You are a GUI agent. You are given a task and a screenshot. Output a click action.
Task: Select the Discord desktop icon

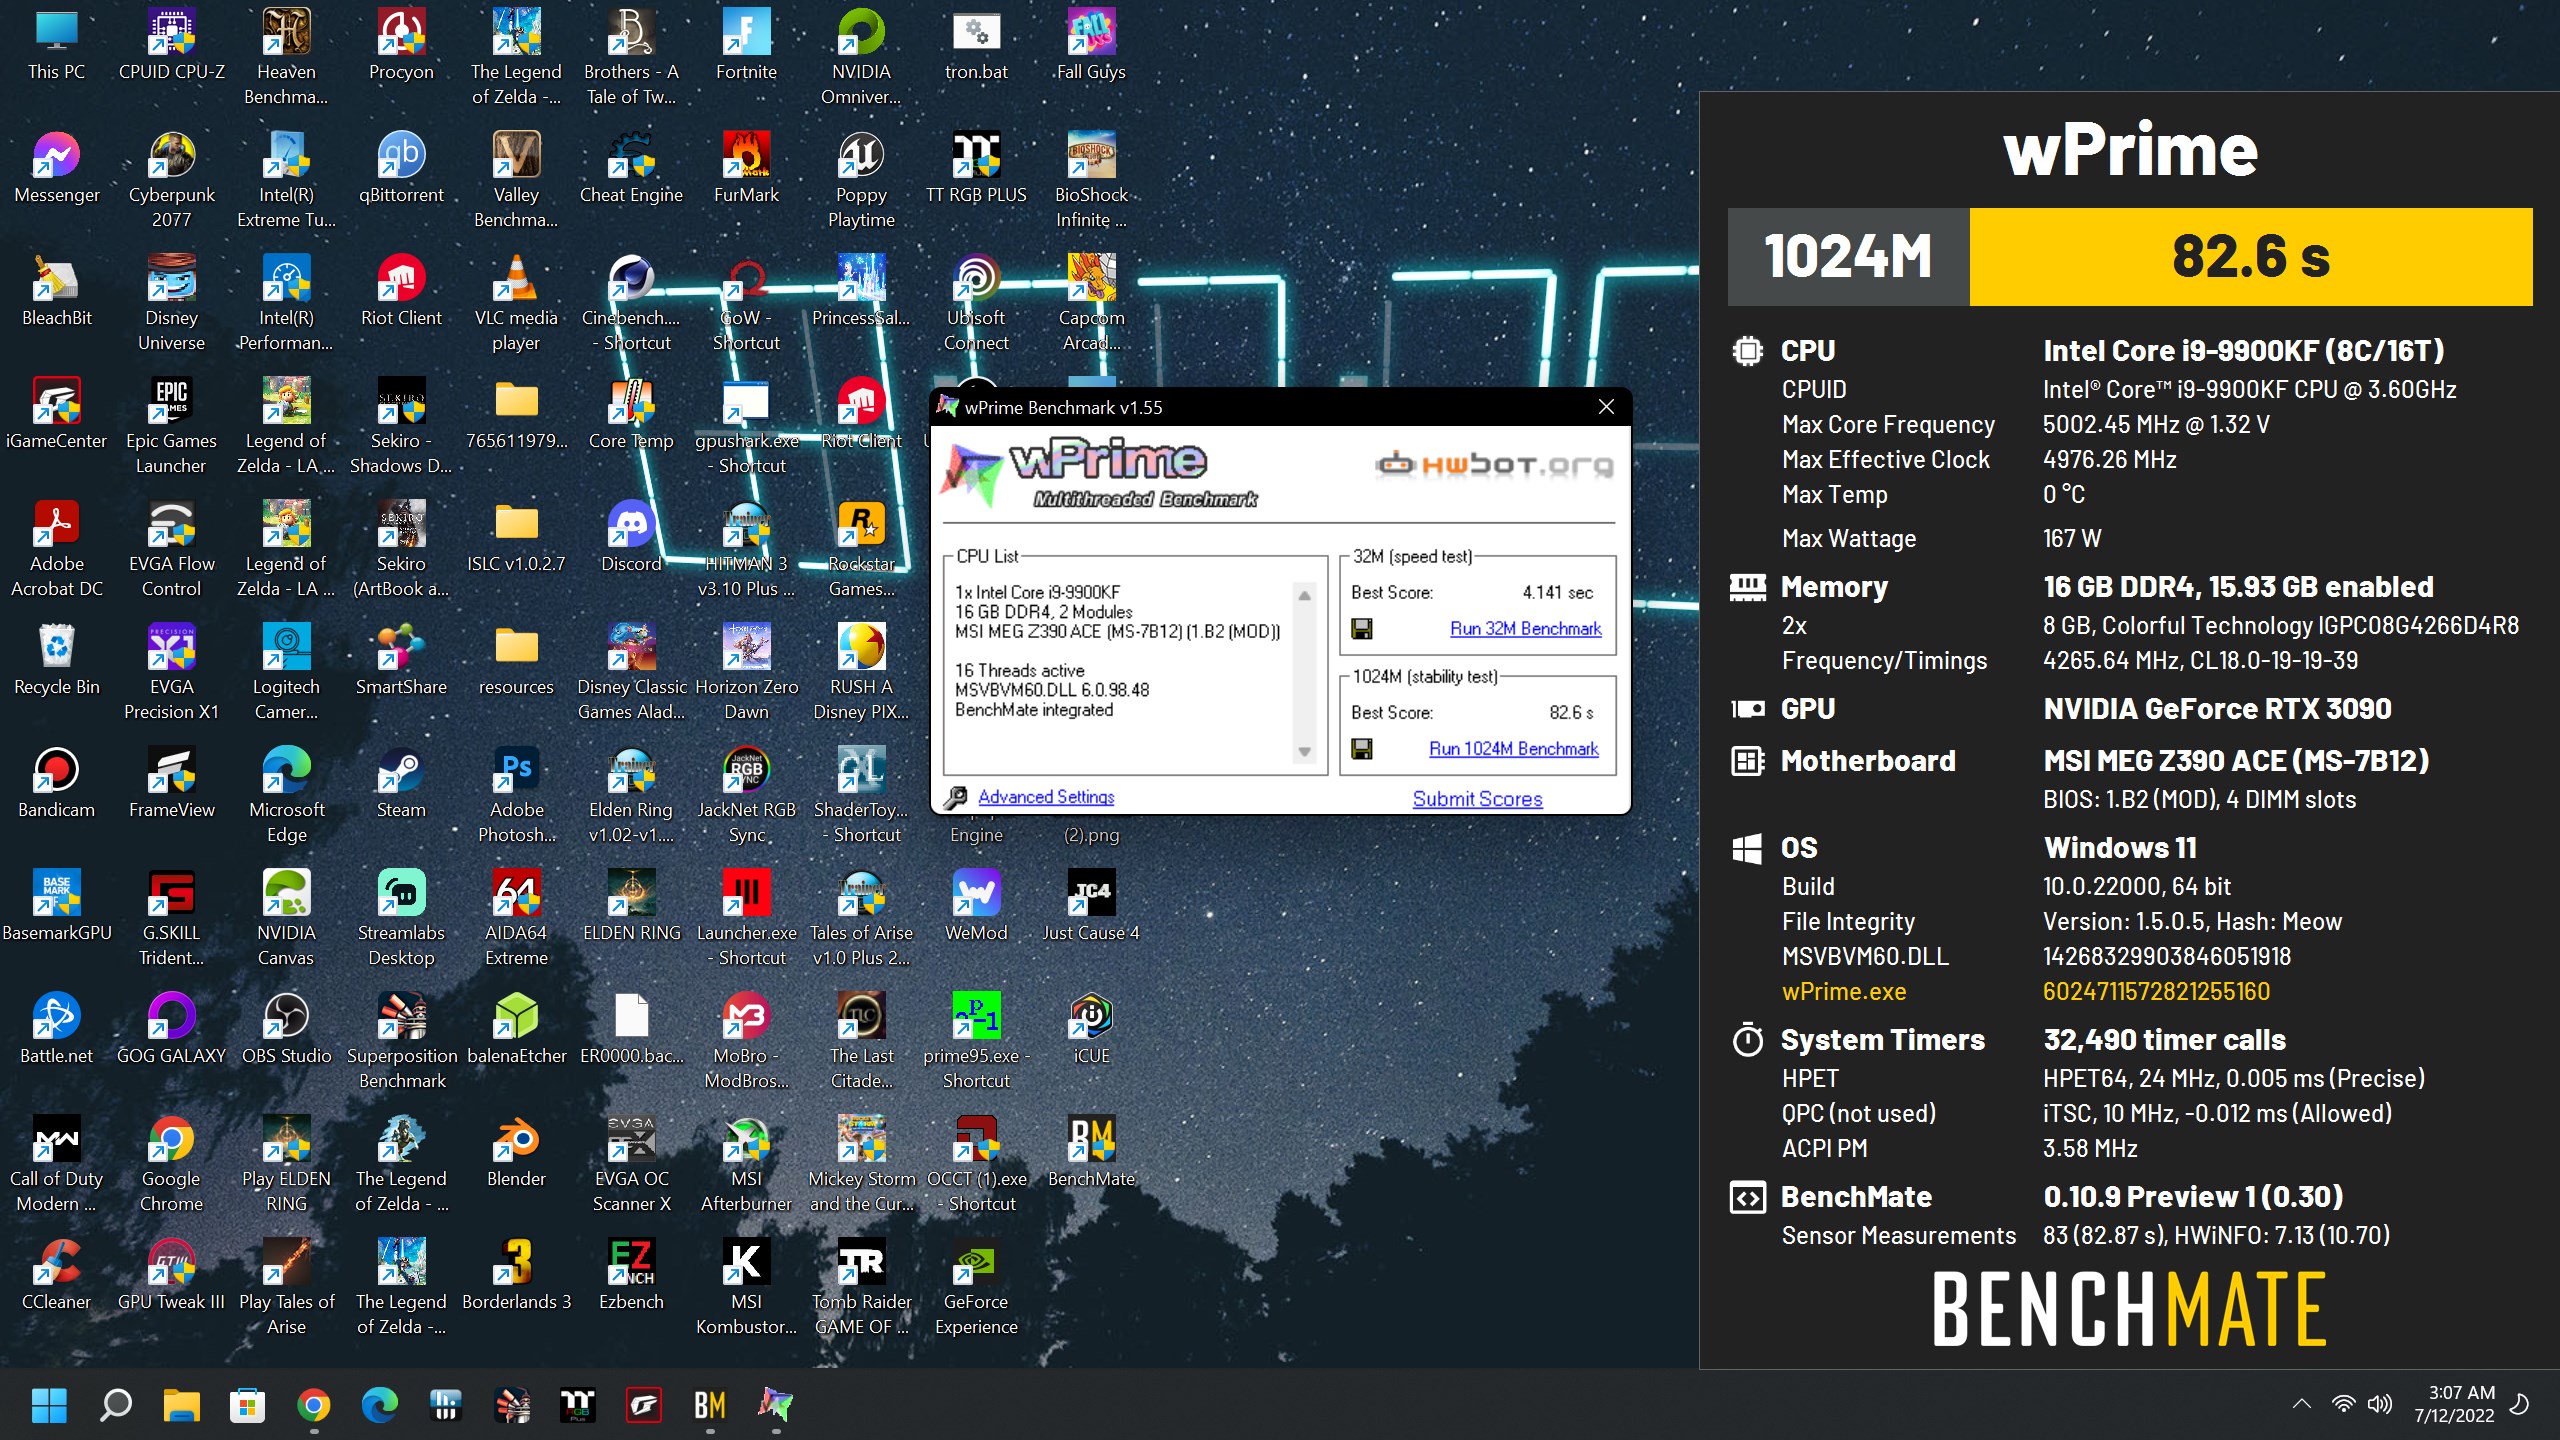click(631, 538)
